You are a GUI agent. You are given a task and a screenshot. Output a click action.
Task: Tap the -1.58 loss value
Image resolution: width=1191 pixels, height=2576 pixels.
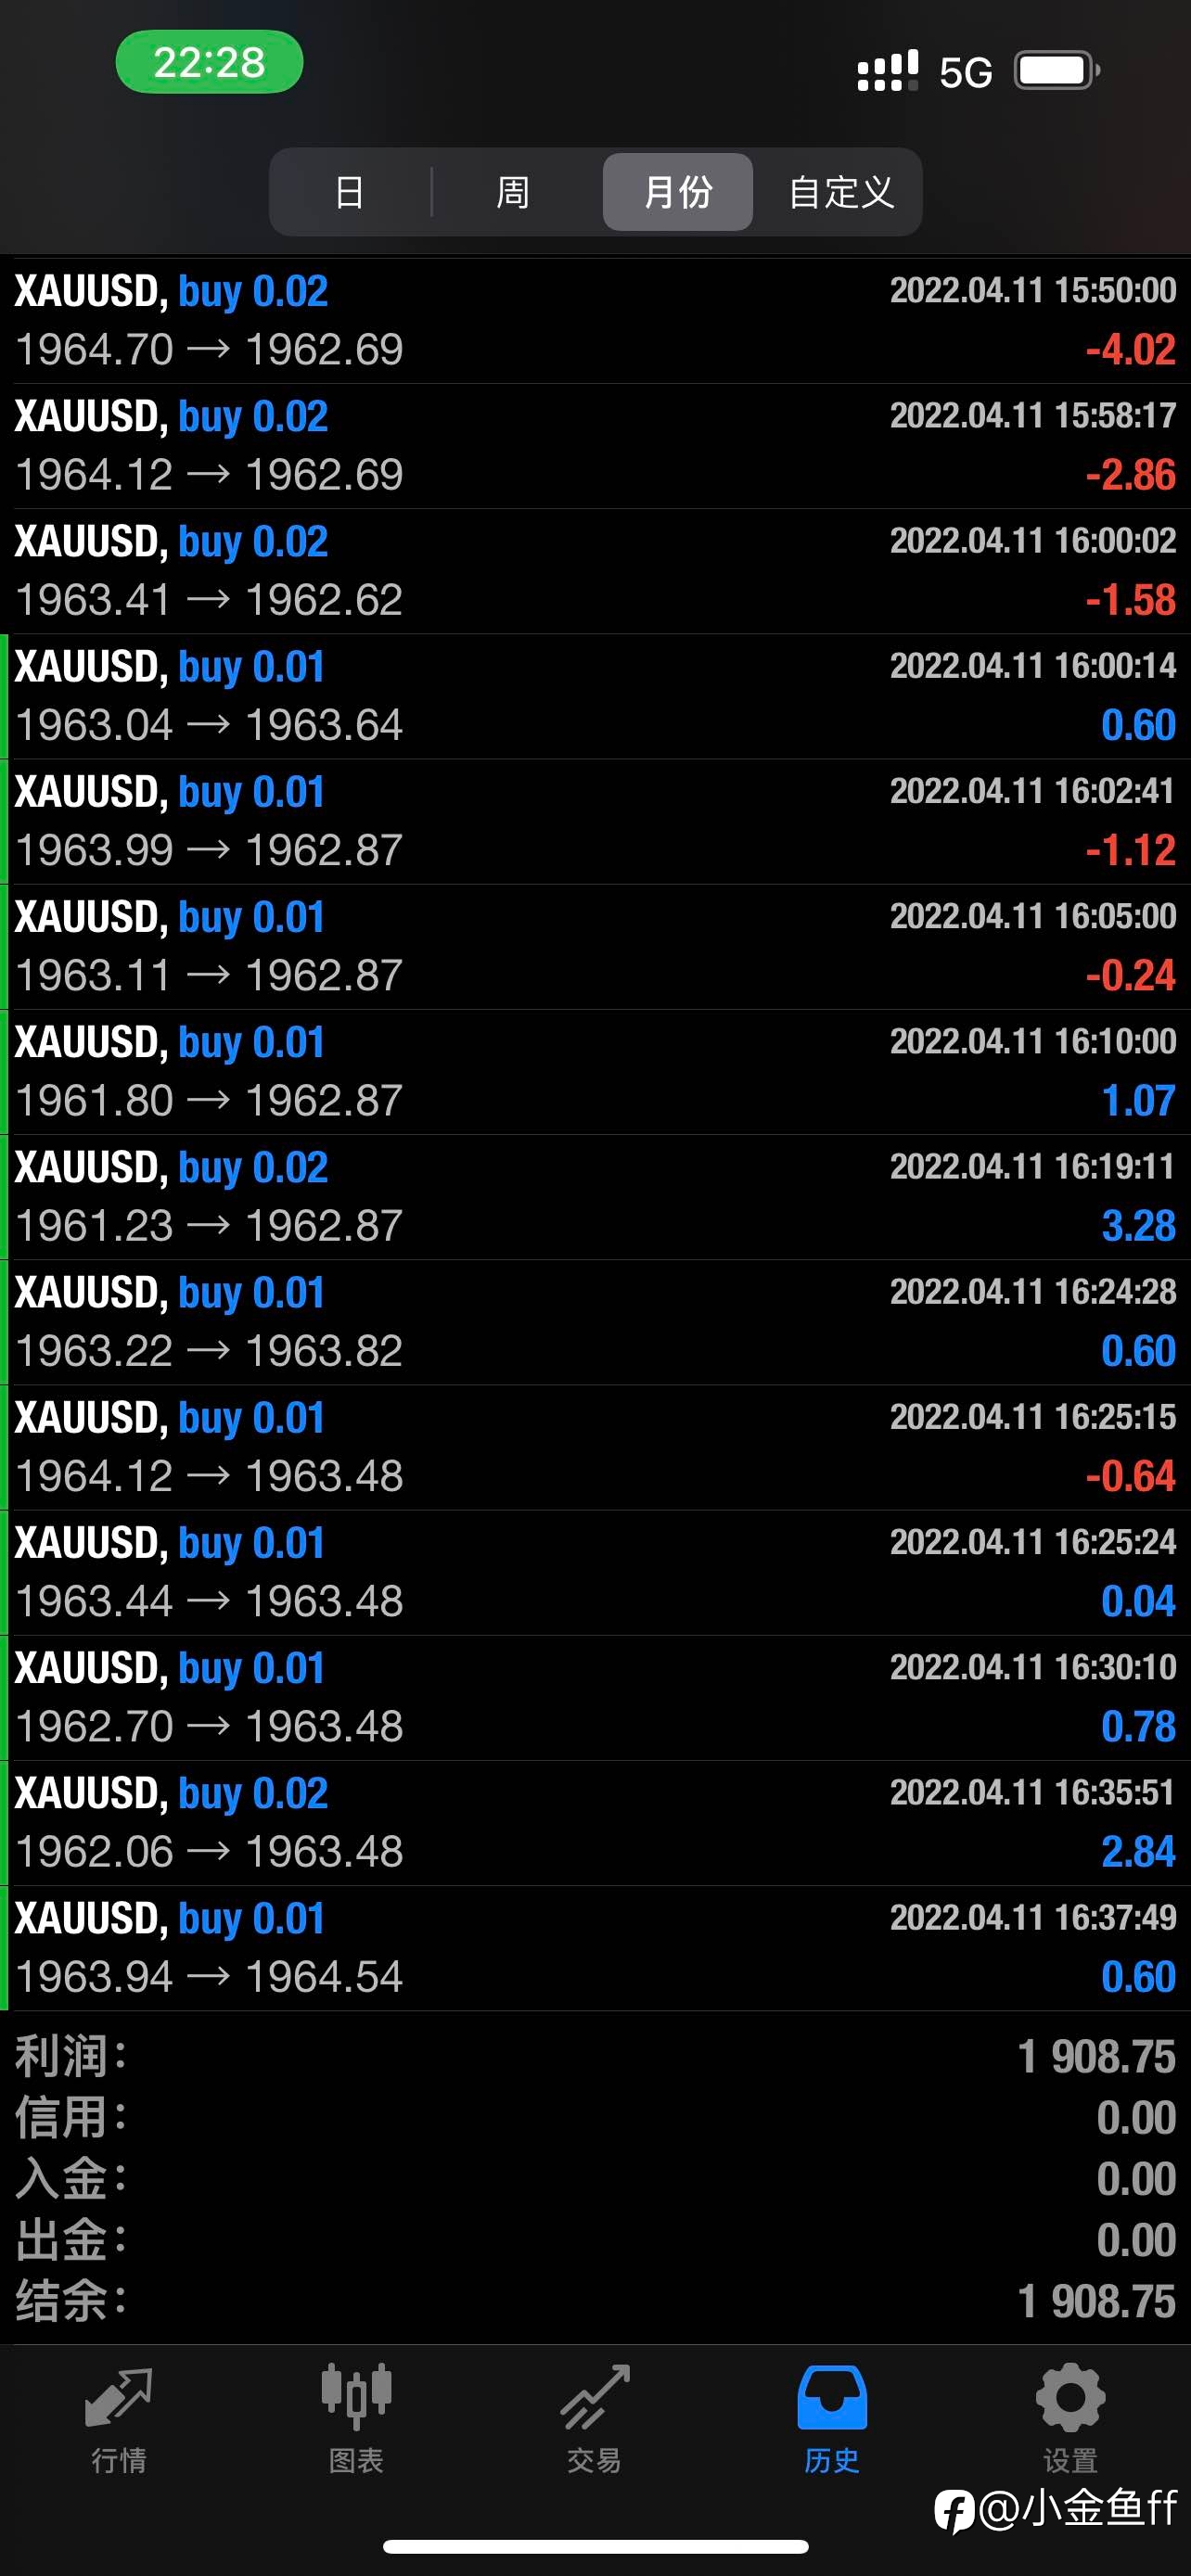click(1130, 599)
